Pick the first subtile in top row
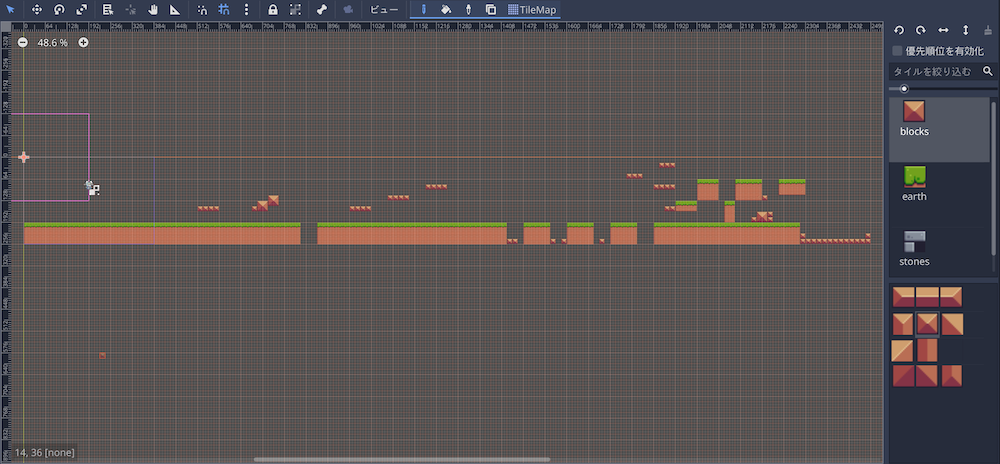 coord(903,297)
